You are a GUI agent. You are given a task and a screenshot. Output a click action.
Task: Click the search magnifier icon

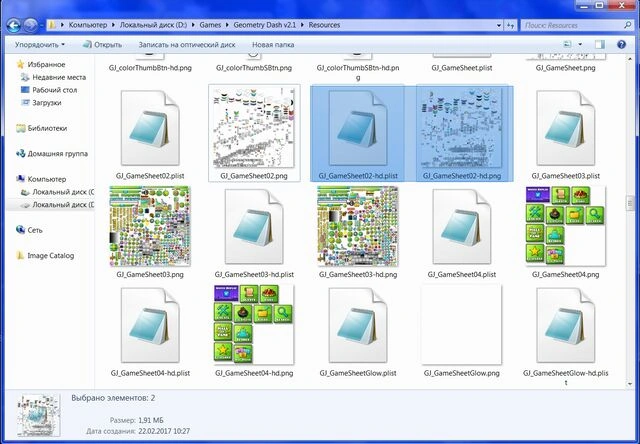click(627, 25)
